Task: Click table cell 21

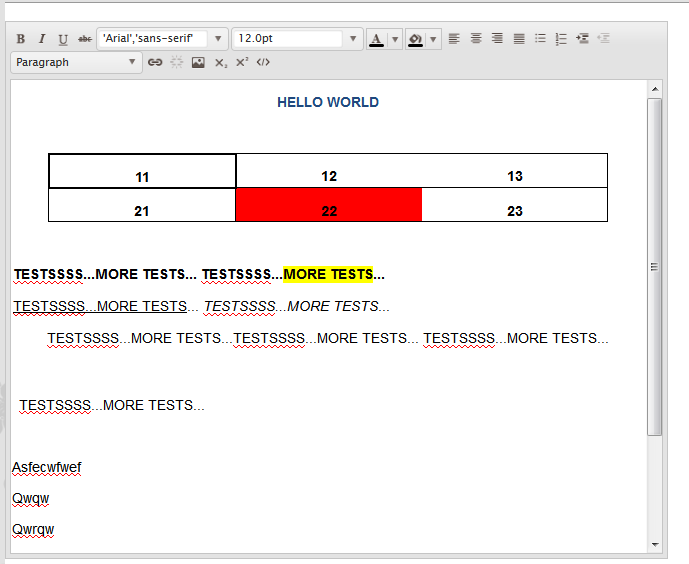Action: pyautogui.click(x=141, y=205)
